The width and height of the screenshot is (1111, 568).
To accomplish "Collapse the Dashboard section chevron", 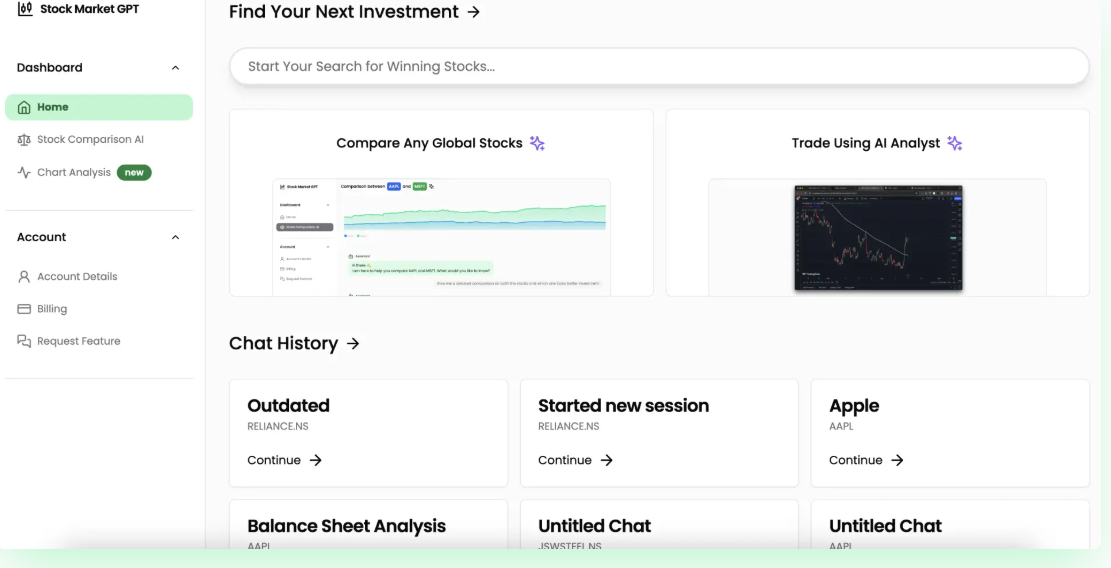I will [x=176, y=68].
